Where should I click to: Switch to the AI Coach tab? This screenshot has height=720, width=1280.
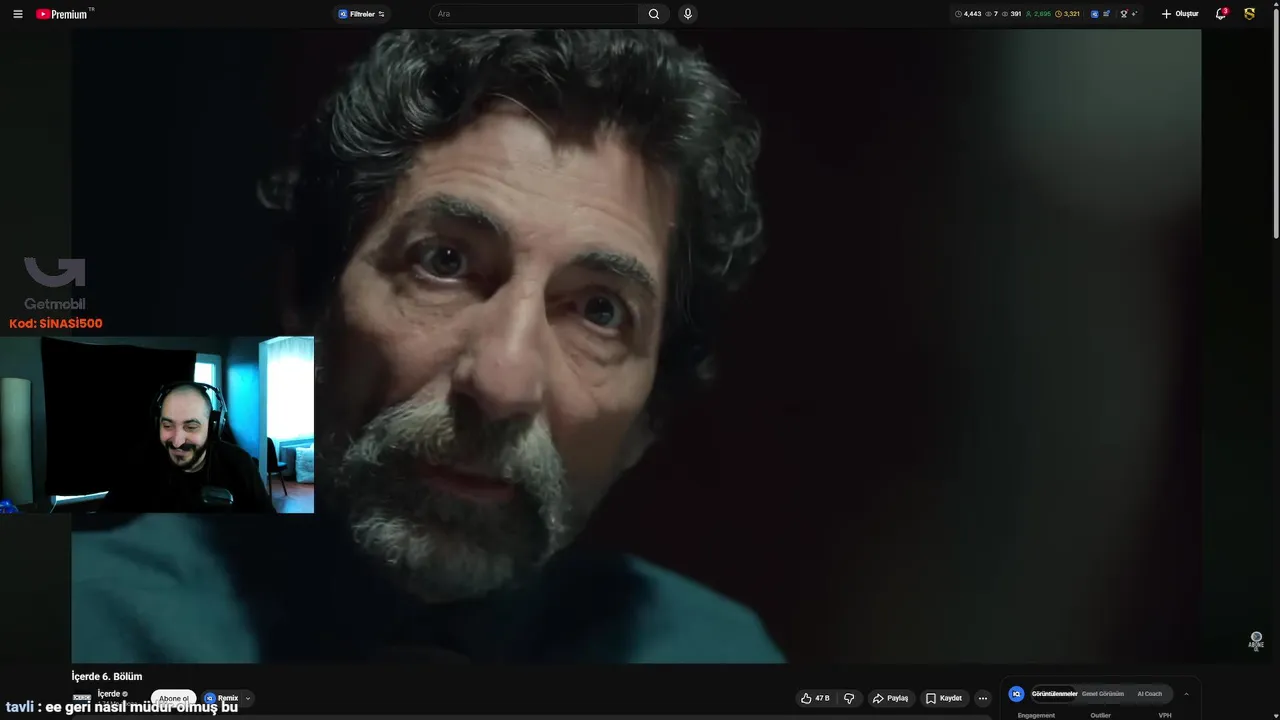(x=1150, y=694)
